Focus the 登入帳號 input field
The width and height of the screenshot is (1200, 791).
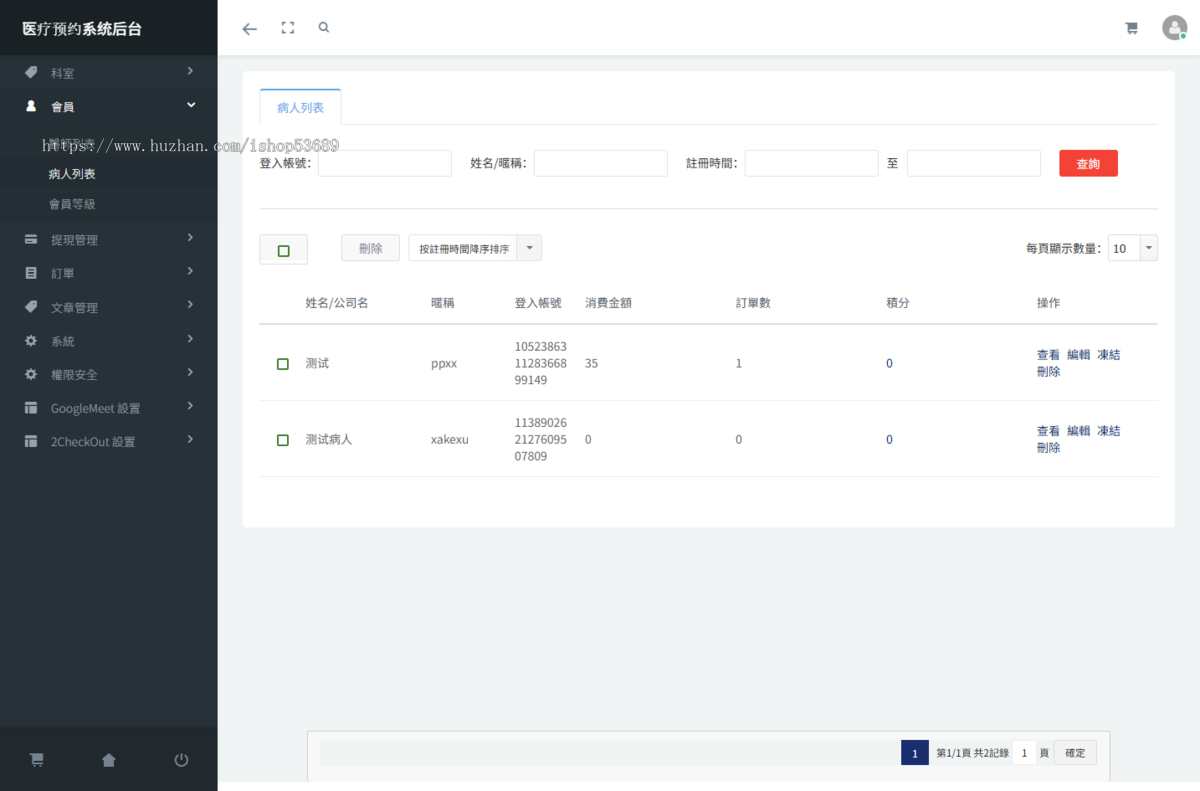click(x=385, y=163)
